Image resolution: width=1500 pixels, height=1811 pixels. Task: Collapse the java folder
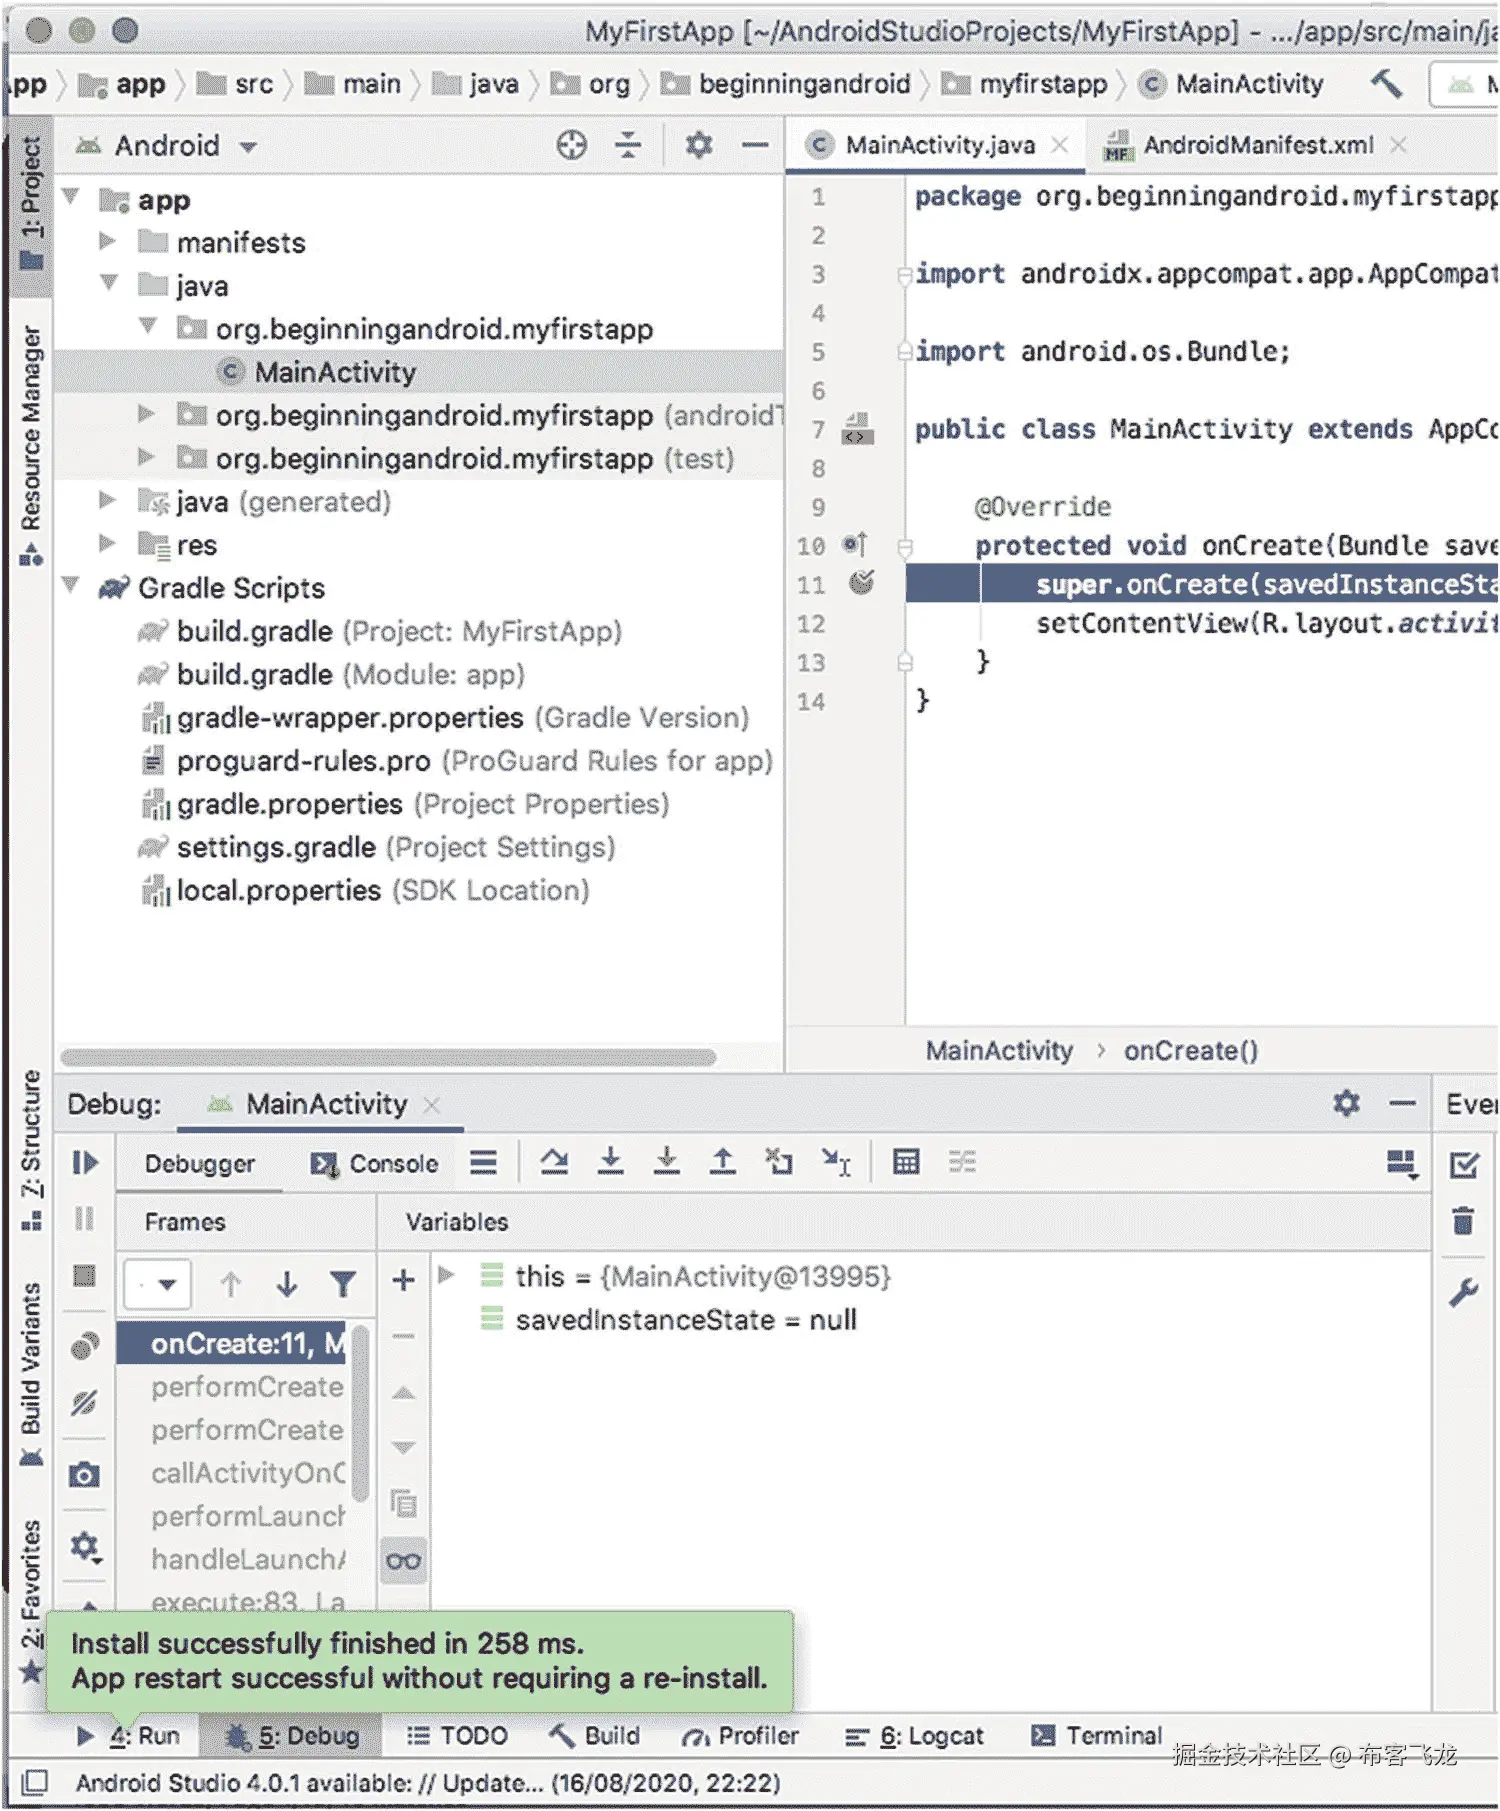(109, 283)
